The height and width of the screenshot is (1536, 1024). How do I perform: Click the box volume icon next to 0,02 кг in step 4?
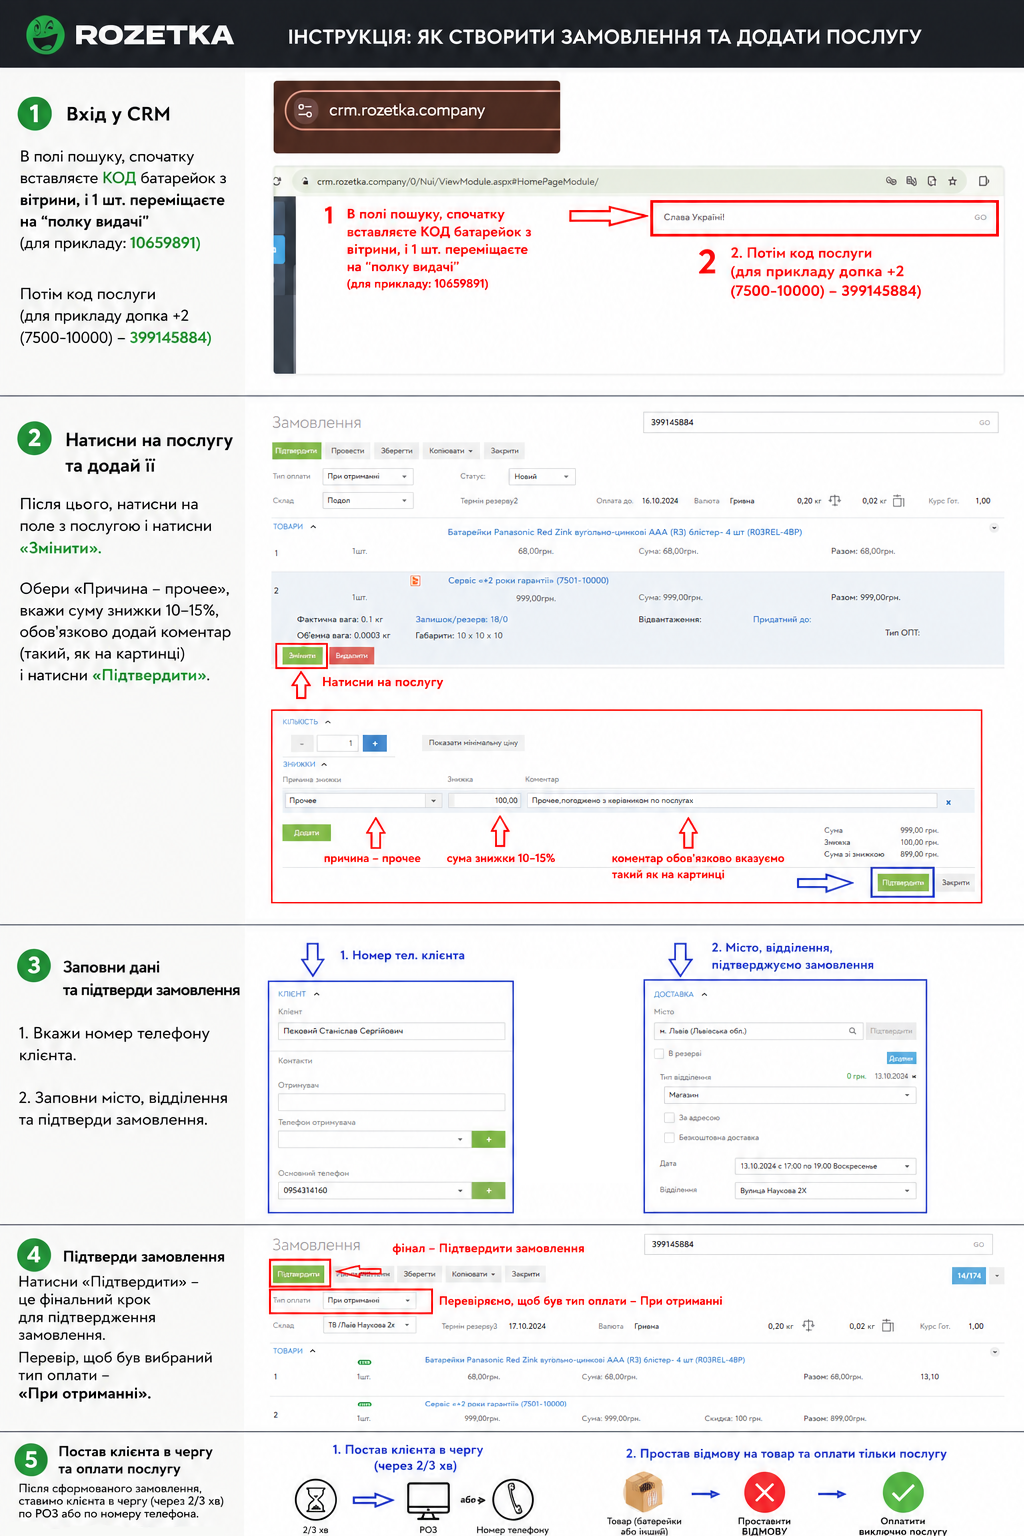(x=887, y=1326)
